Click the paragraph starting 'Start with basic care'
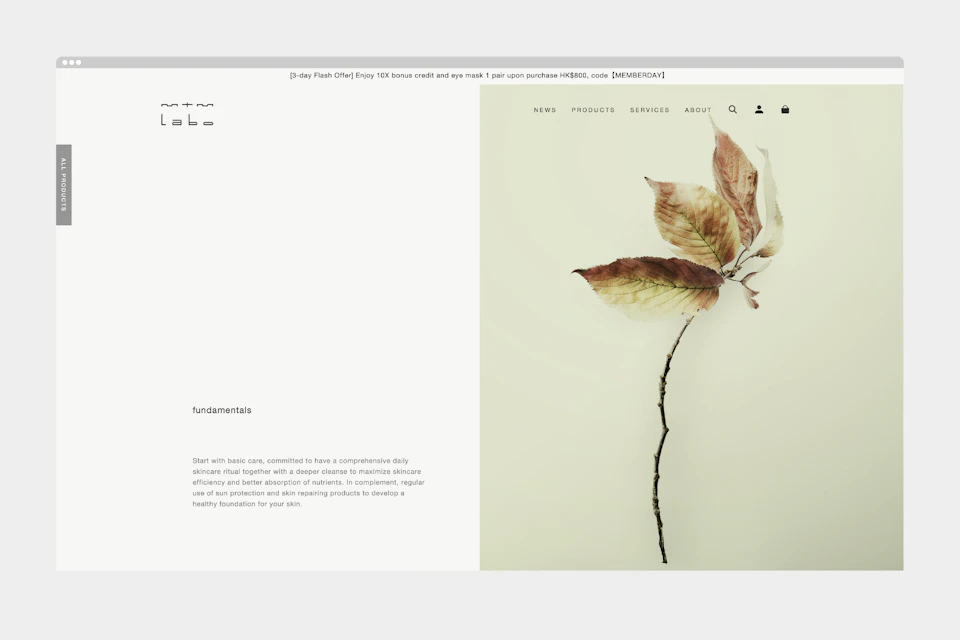This screenshot has width=960, height=640. tap(308, 482)
